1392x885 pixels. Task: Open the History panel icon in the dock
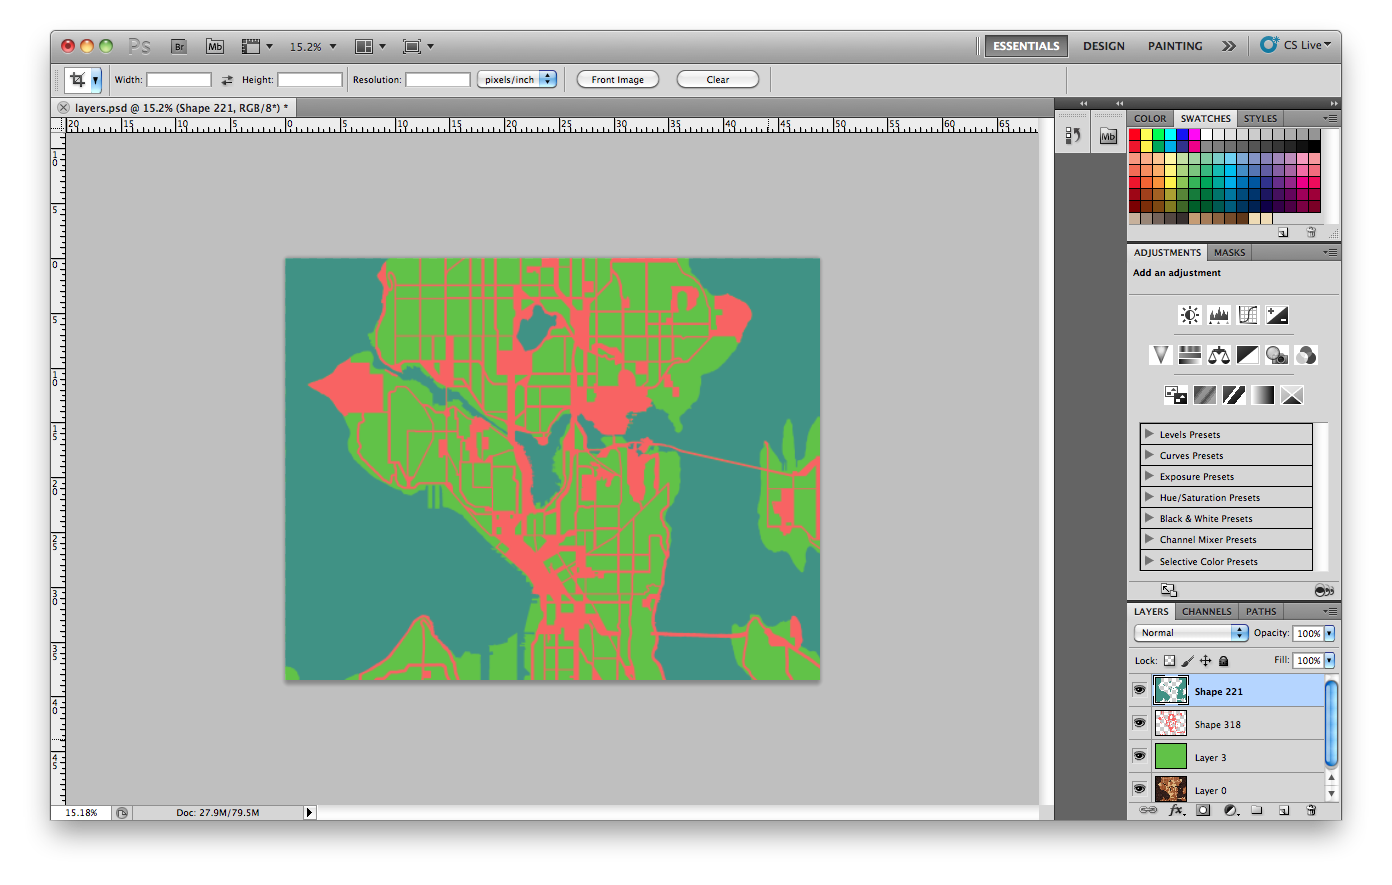coord(1072,136)
